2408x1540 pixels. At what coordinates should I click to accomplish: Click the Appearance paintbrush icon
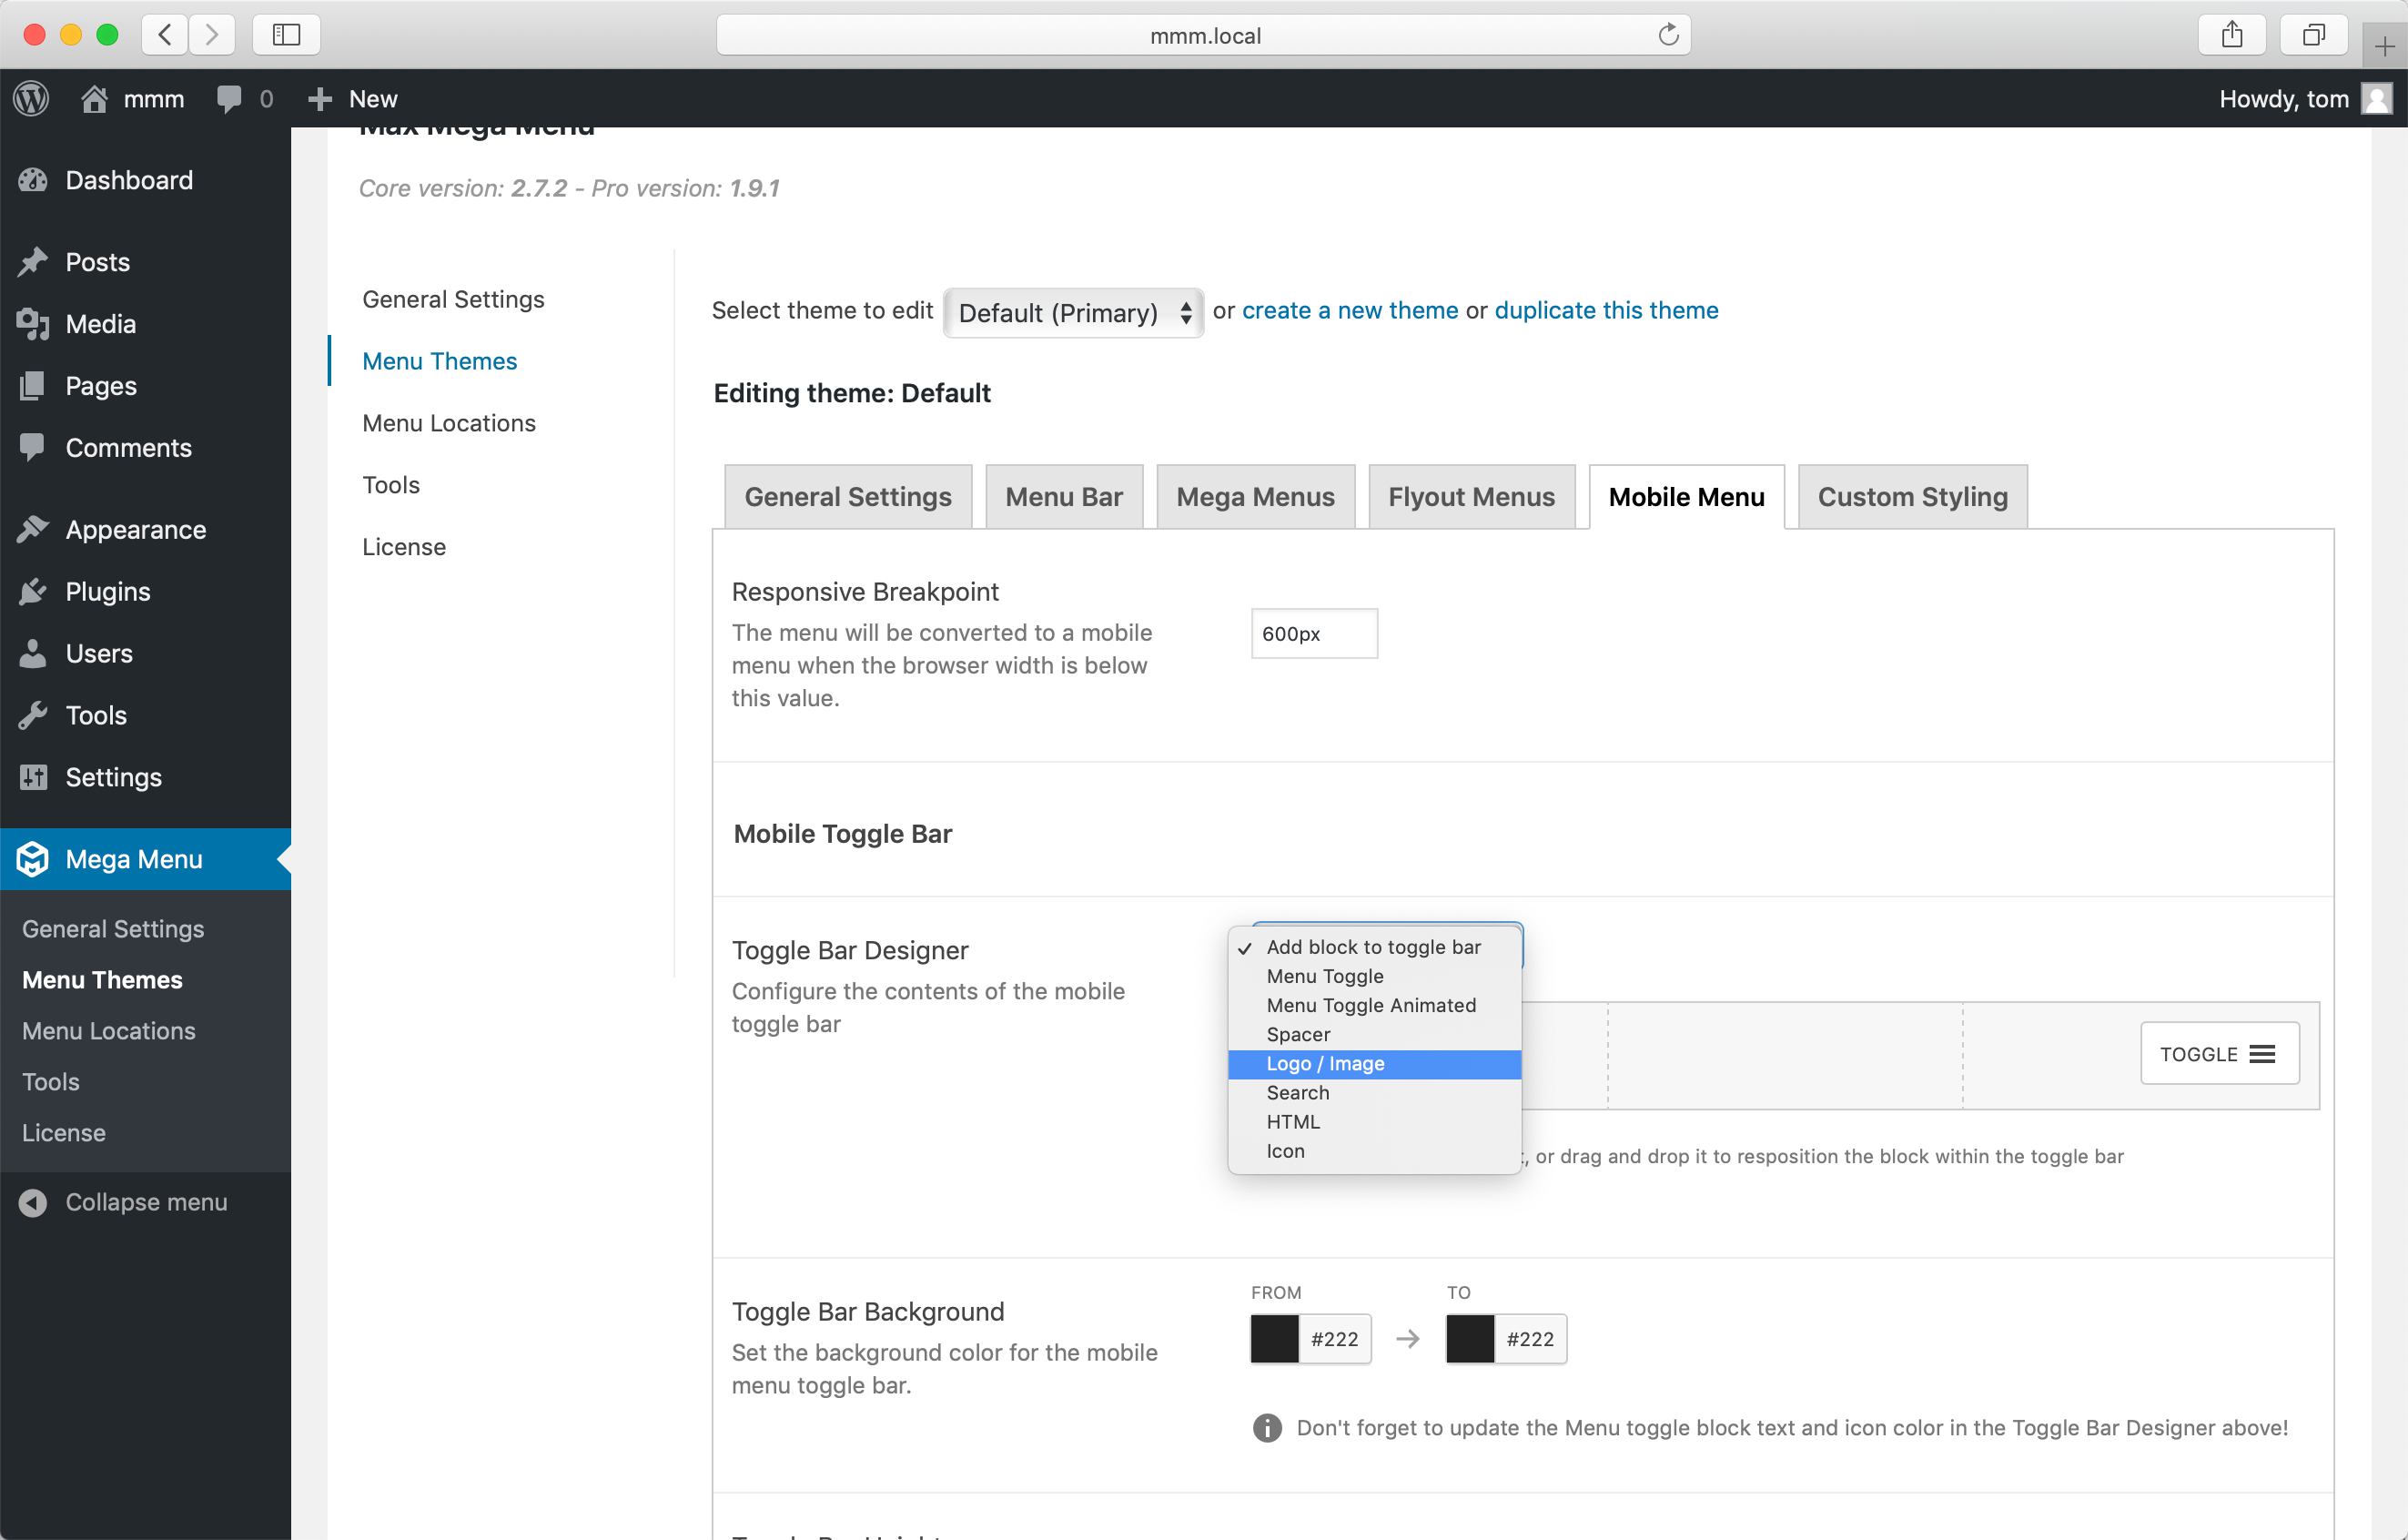tap(33, 530)
